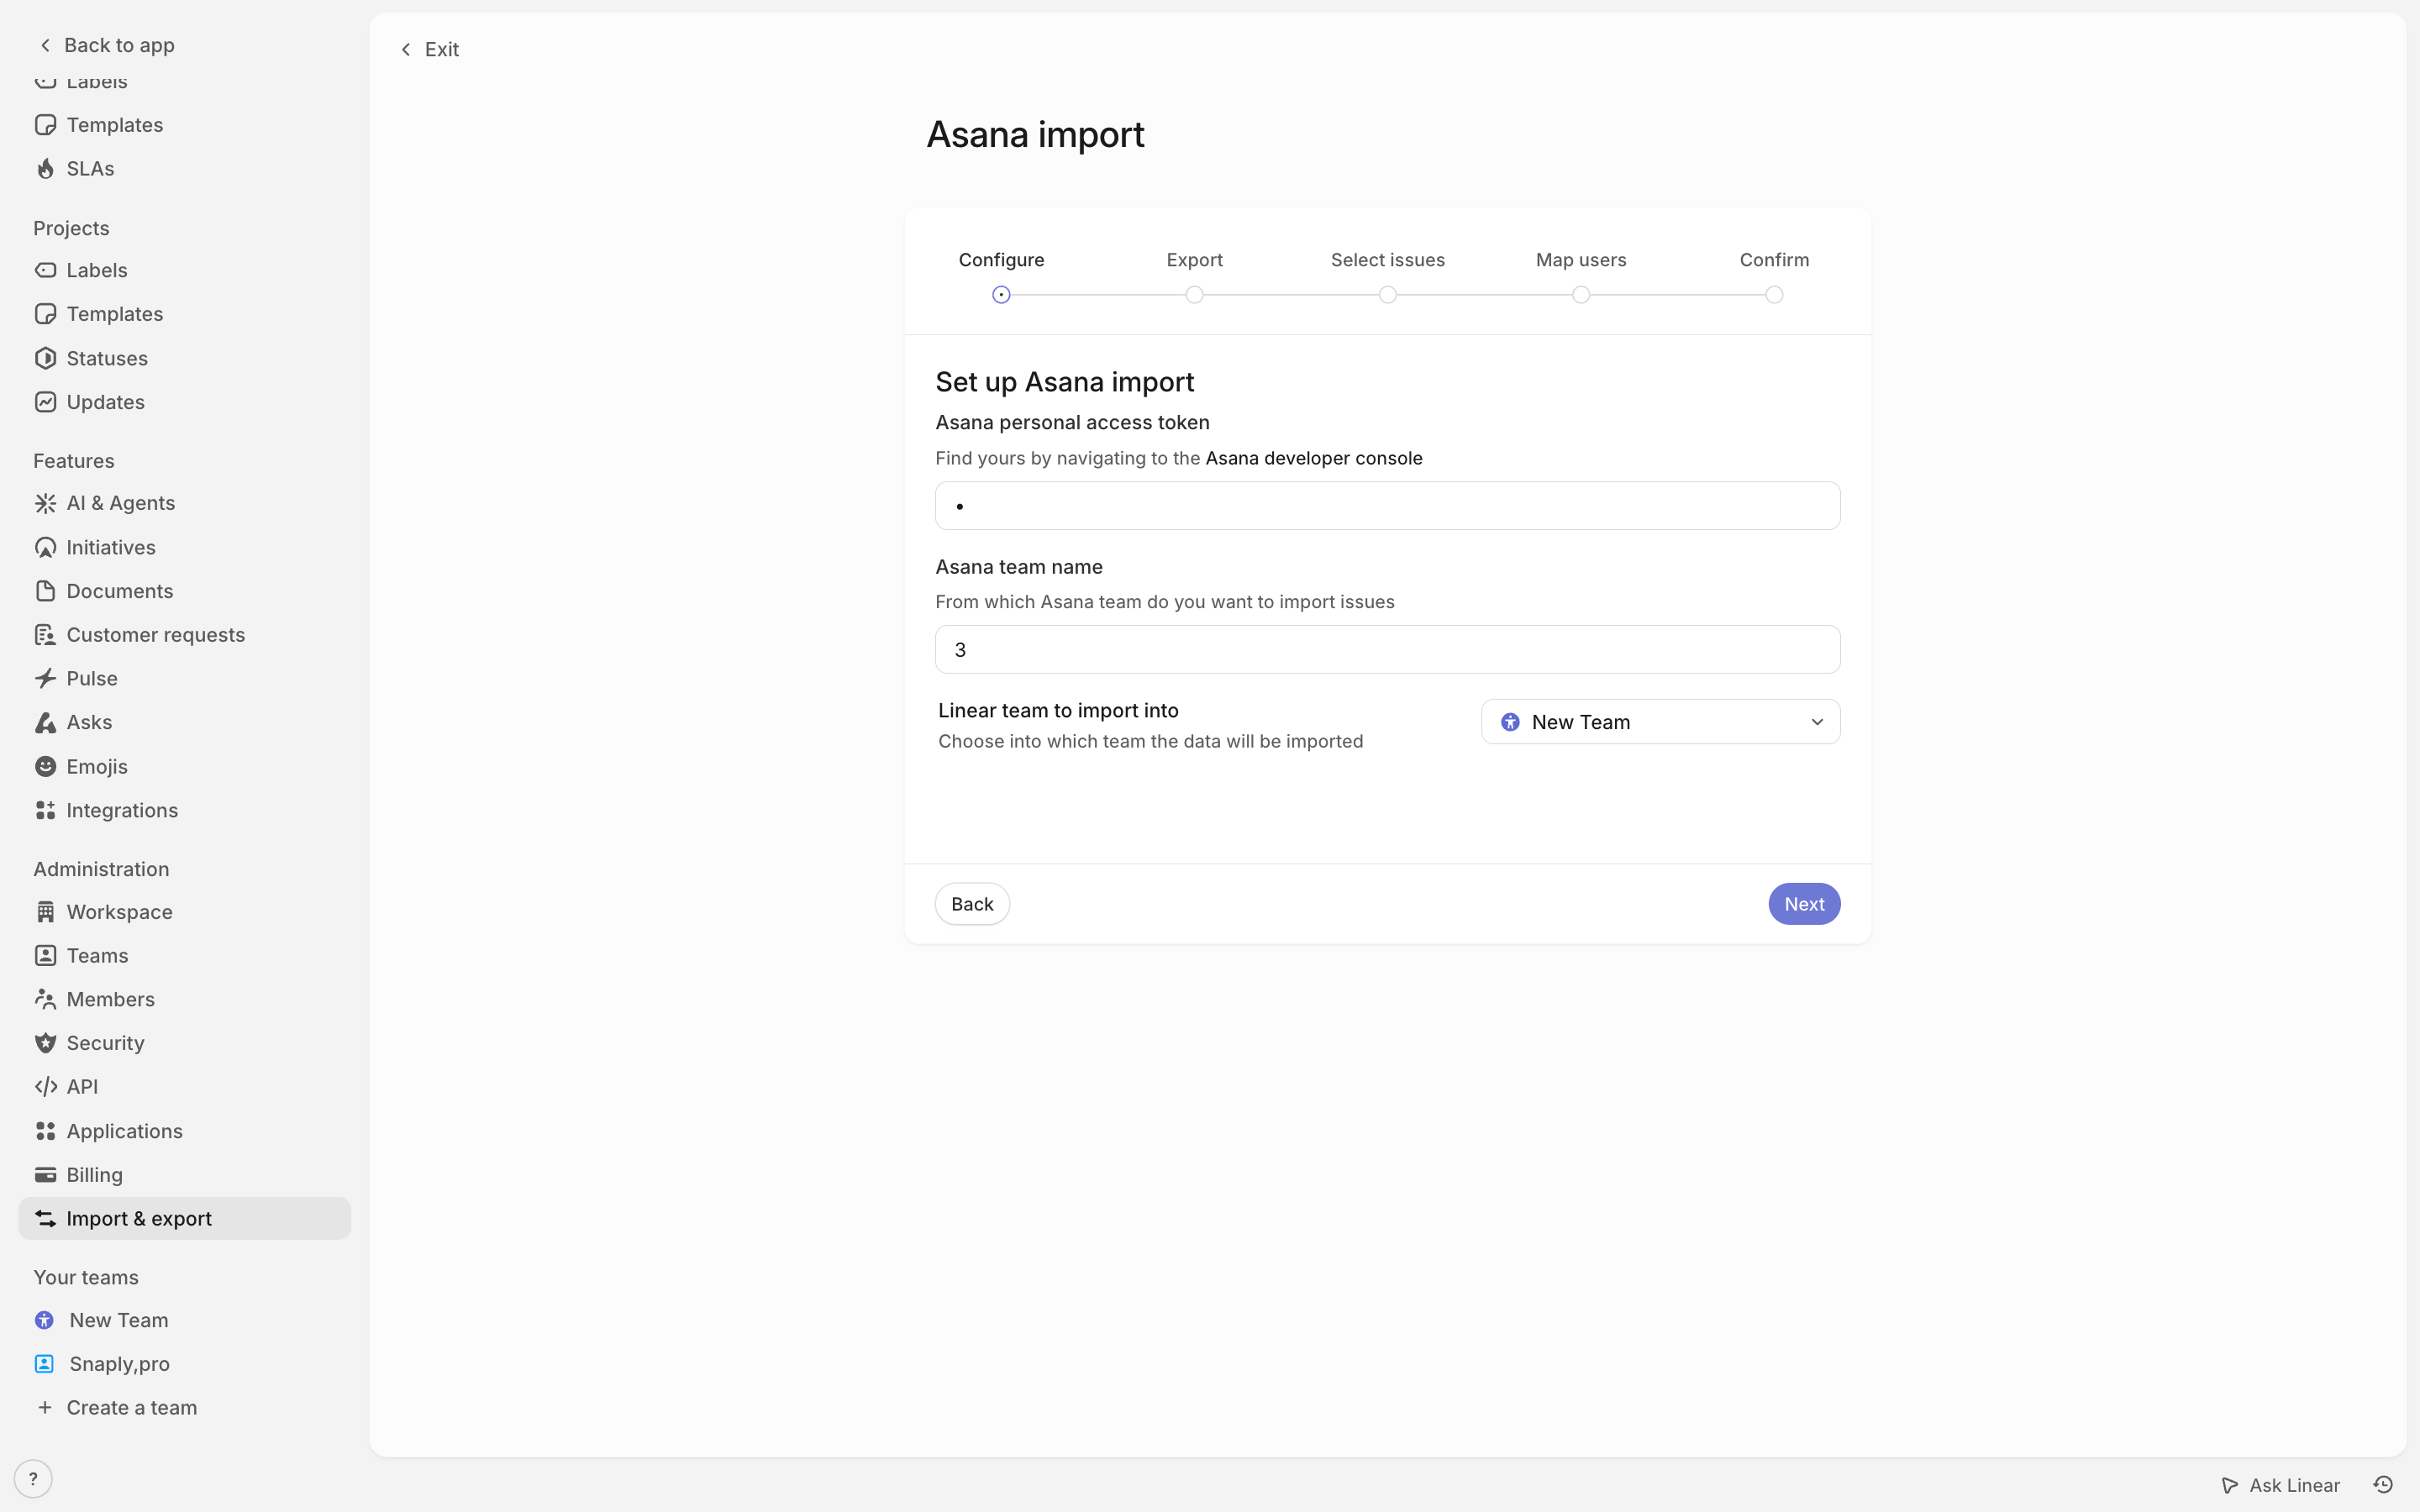Click the Applications icon
2420x1512 pixels.
tap(45, 1131)
